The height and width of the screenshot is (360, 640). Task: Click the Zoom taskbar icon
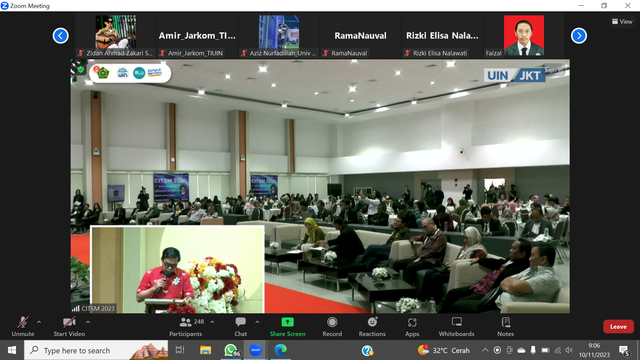[x=256, y=350]
